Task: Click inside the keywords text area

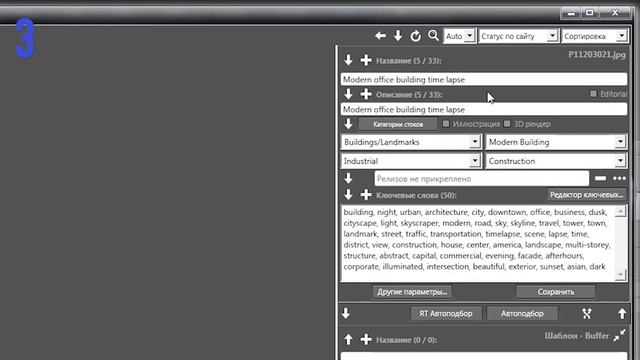Action: coord(478,244)
